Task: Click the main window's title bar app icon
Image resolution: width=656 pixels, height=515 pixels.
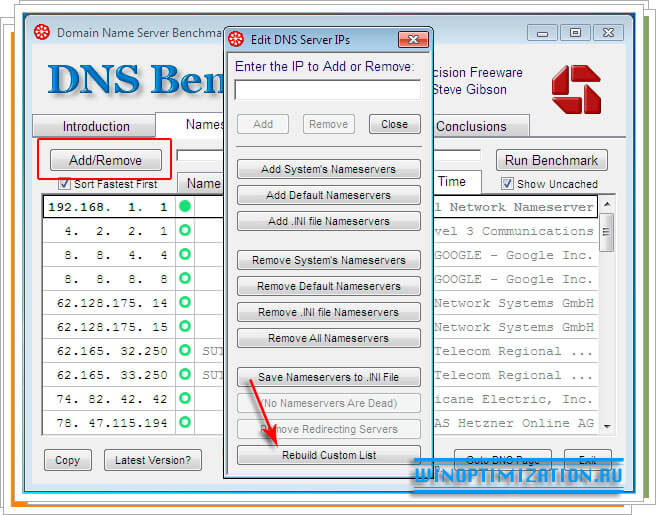Action: 41,32
